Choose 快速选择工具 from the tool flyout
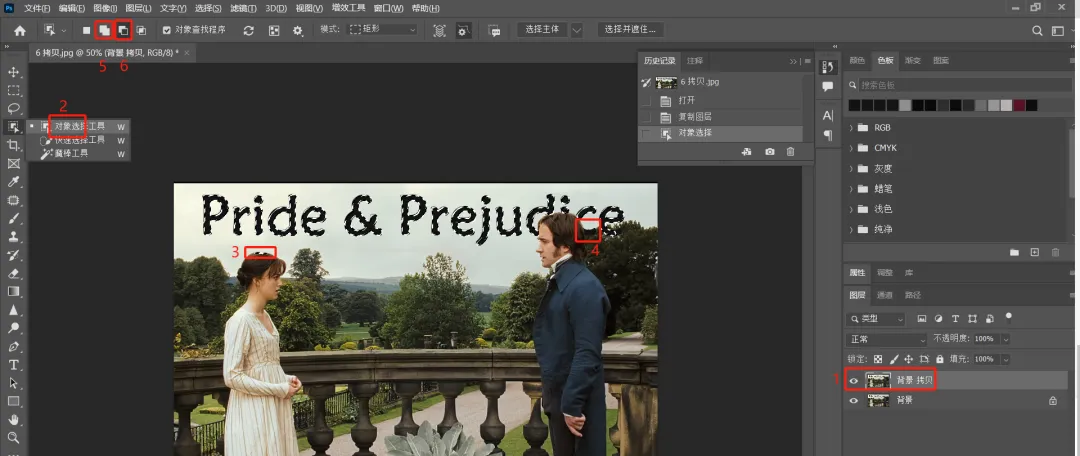 80,140
